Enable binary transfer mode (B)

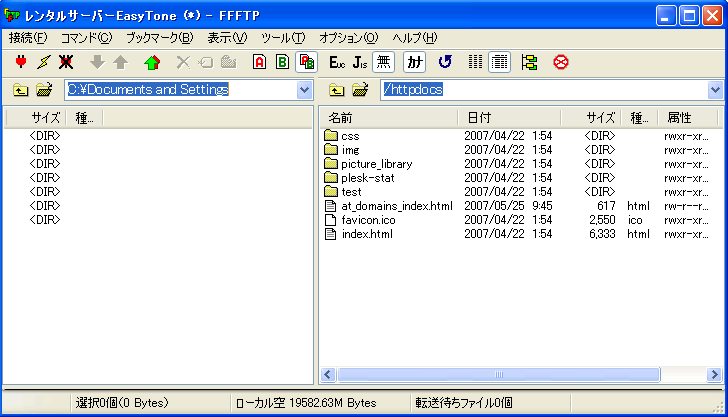pos(282,62)
